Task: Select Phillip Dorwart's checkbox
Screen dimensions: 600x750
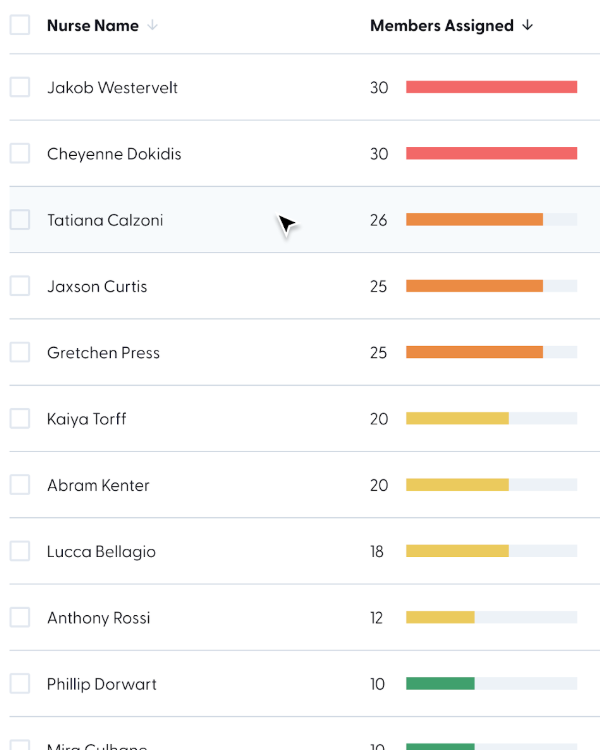Action: tap(20, 684)
